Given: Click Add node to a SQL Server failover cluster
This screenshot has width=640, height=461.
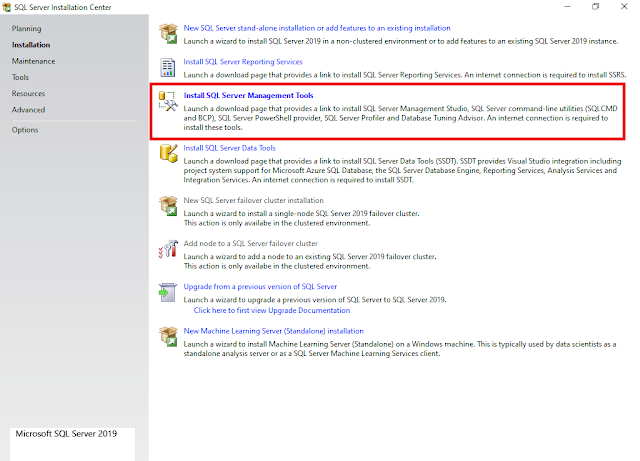Looking at the screenshot, I should pyautogui.click(x=251, y=243).
